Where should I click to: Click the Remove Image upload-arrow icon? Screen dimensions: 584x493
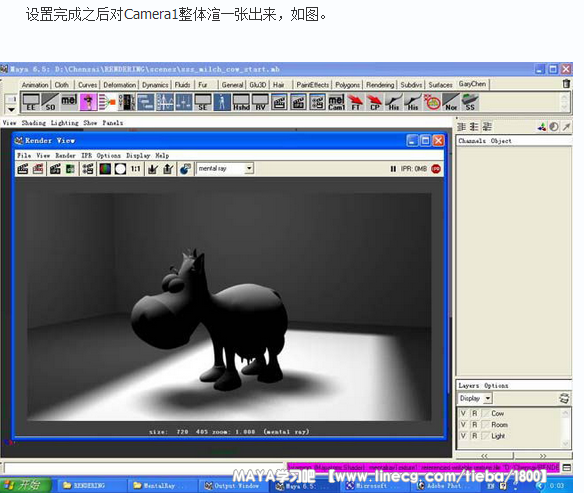click(x=168, y=169)
